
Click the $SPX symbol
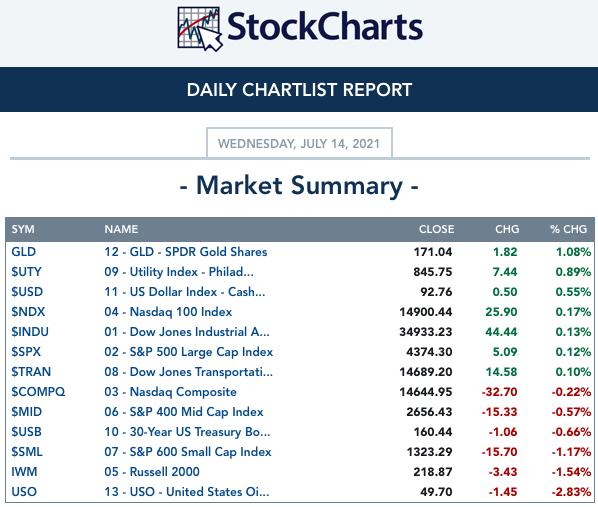(x=26, y=352)
